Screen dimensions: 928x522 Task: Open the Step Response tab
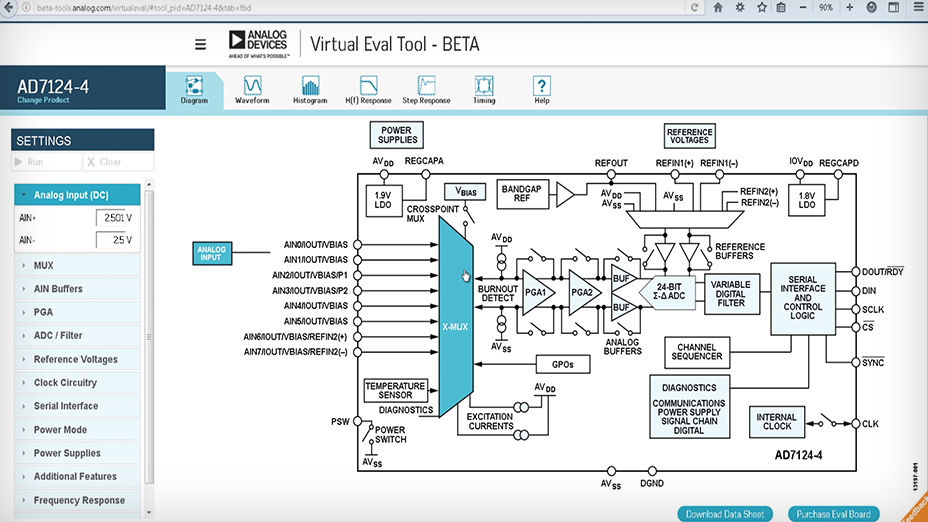(x=426, y=90)
